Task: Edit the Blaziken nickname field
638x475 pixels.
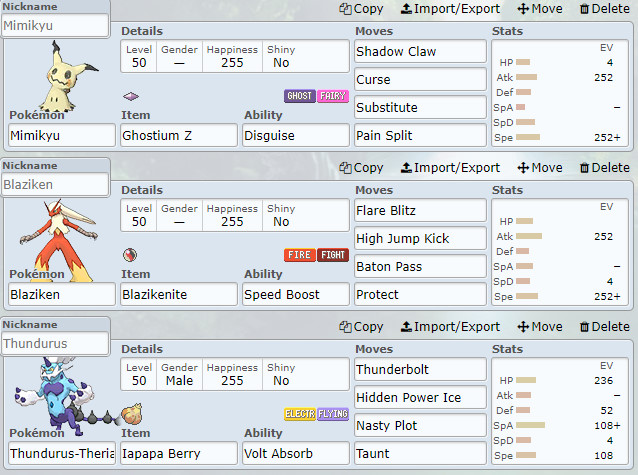Action: (x=55, y=184)
